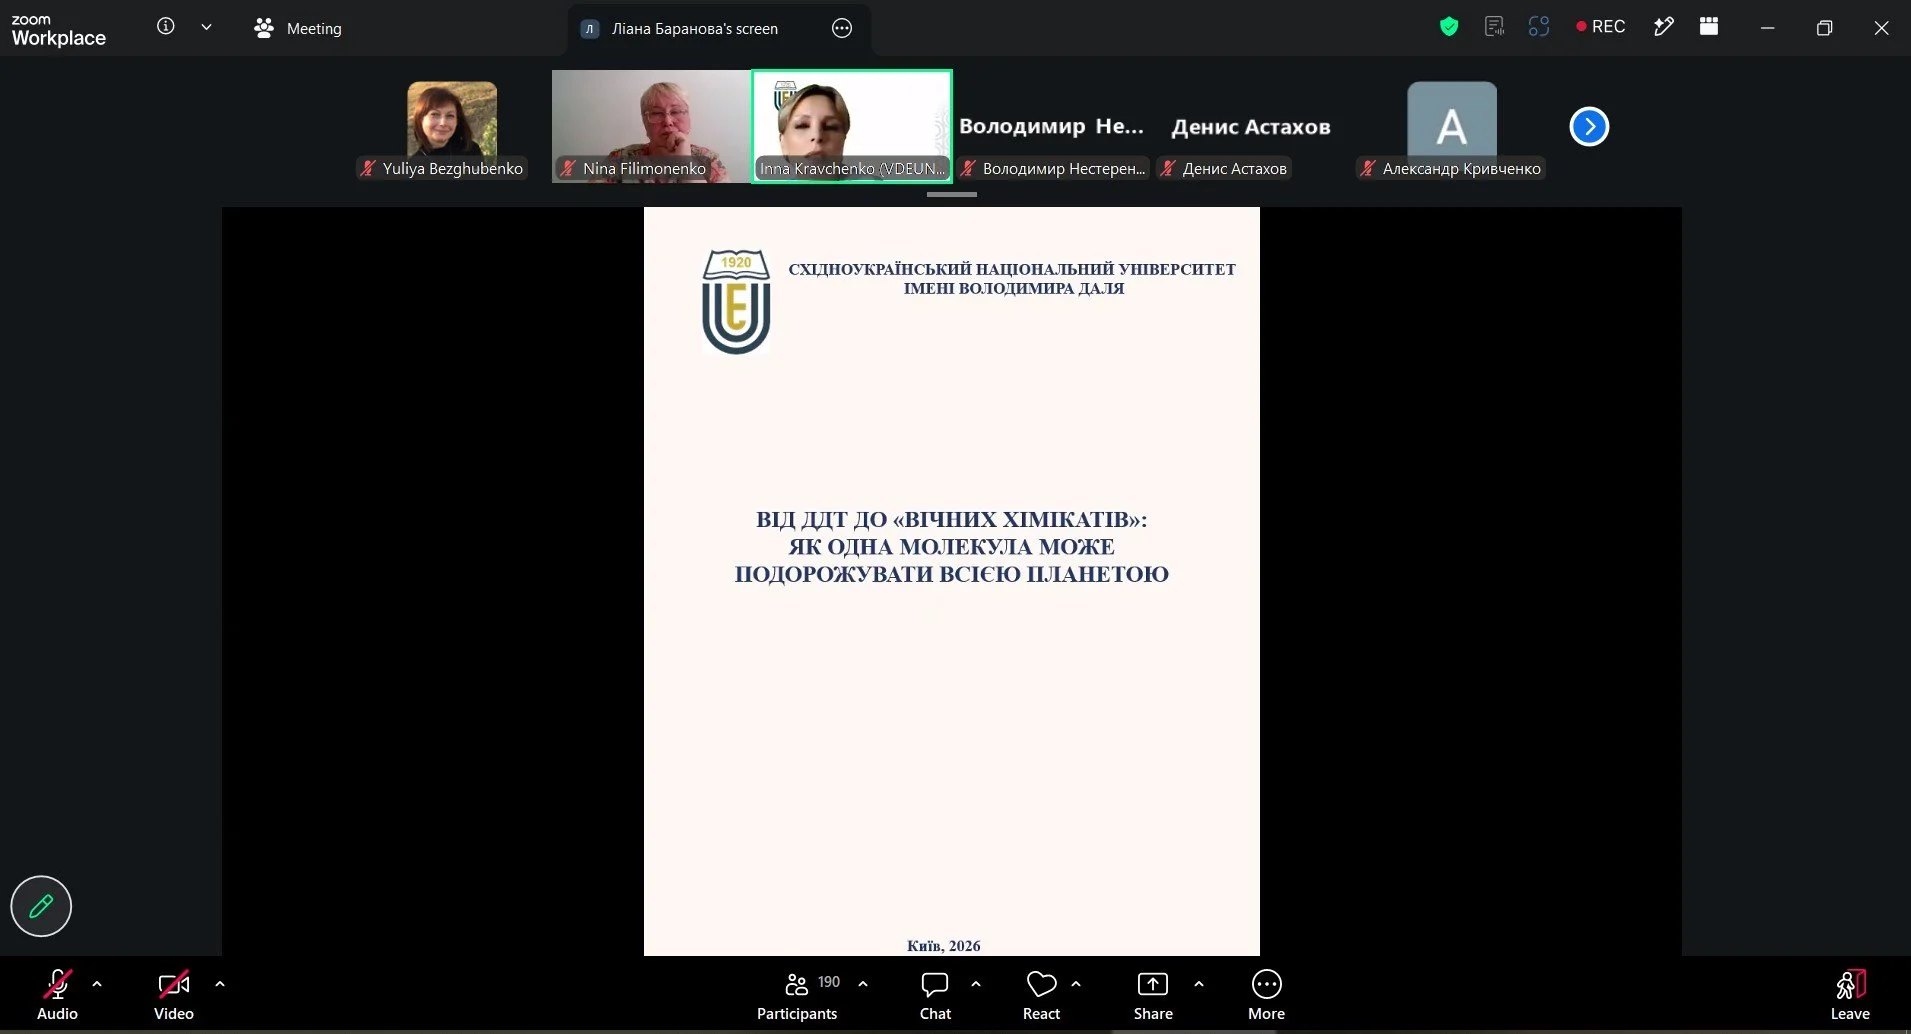This screenshot has height=1034, width=1911.
Task: Click the green encryption shield icon
Action: click(1449, 27)
